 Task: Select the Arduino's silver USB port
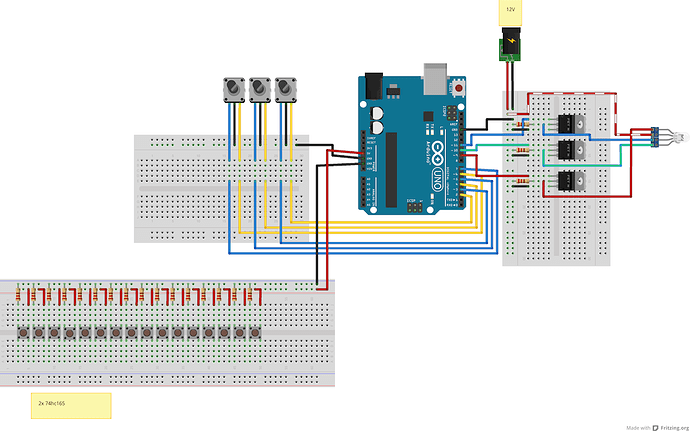point(435,79)
